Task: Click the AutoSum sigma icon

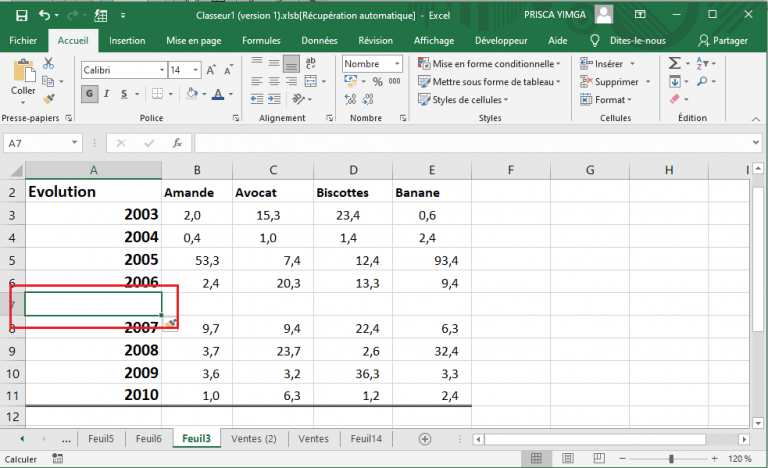Action: 676,63
